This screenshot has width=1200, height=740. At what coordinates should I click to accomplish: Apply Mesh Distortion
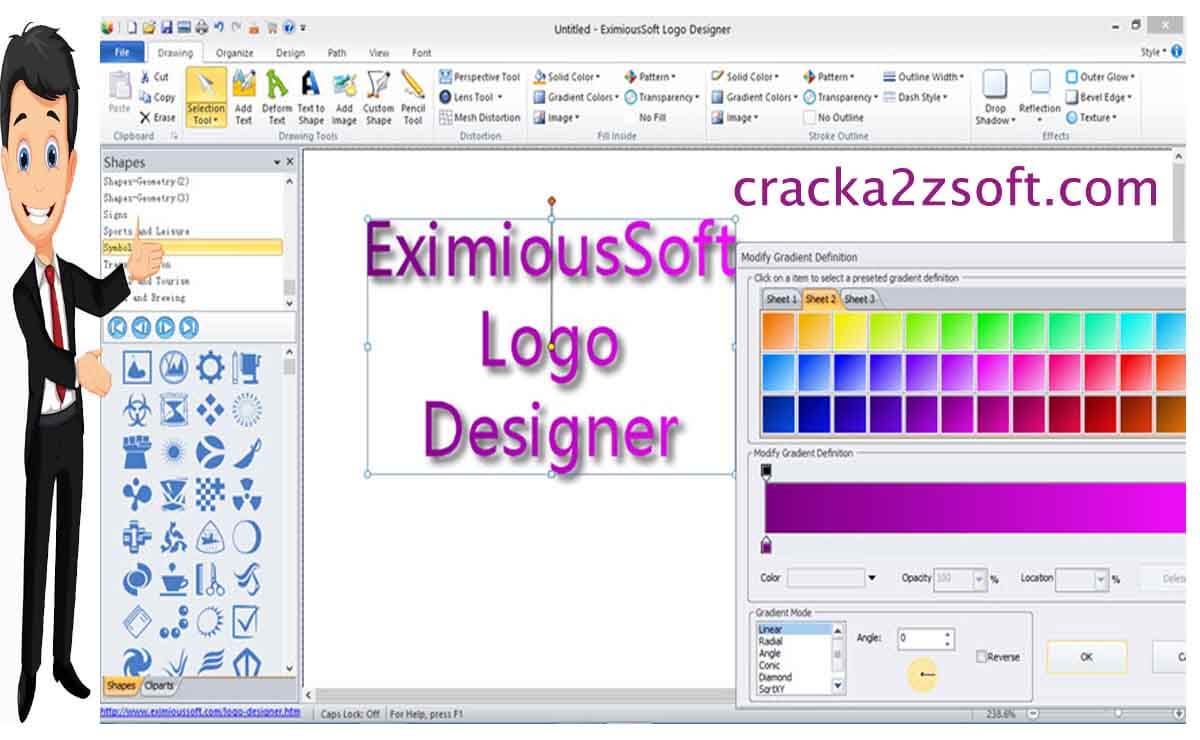coord(480,117)
